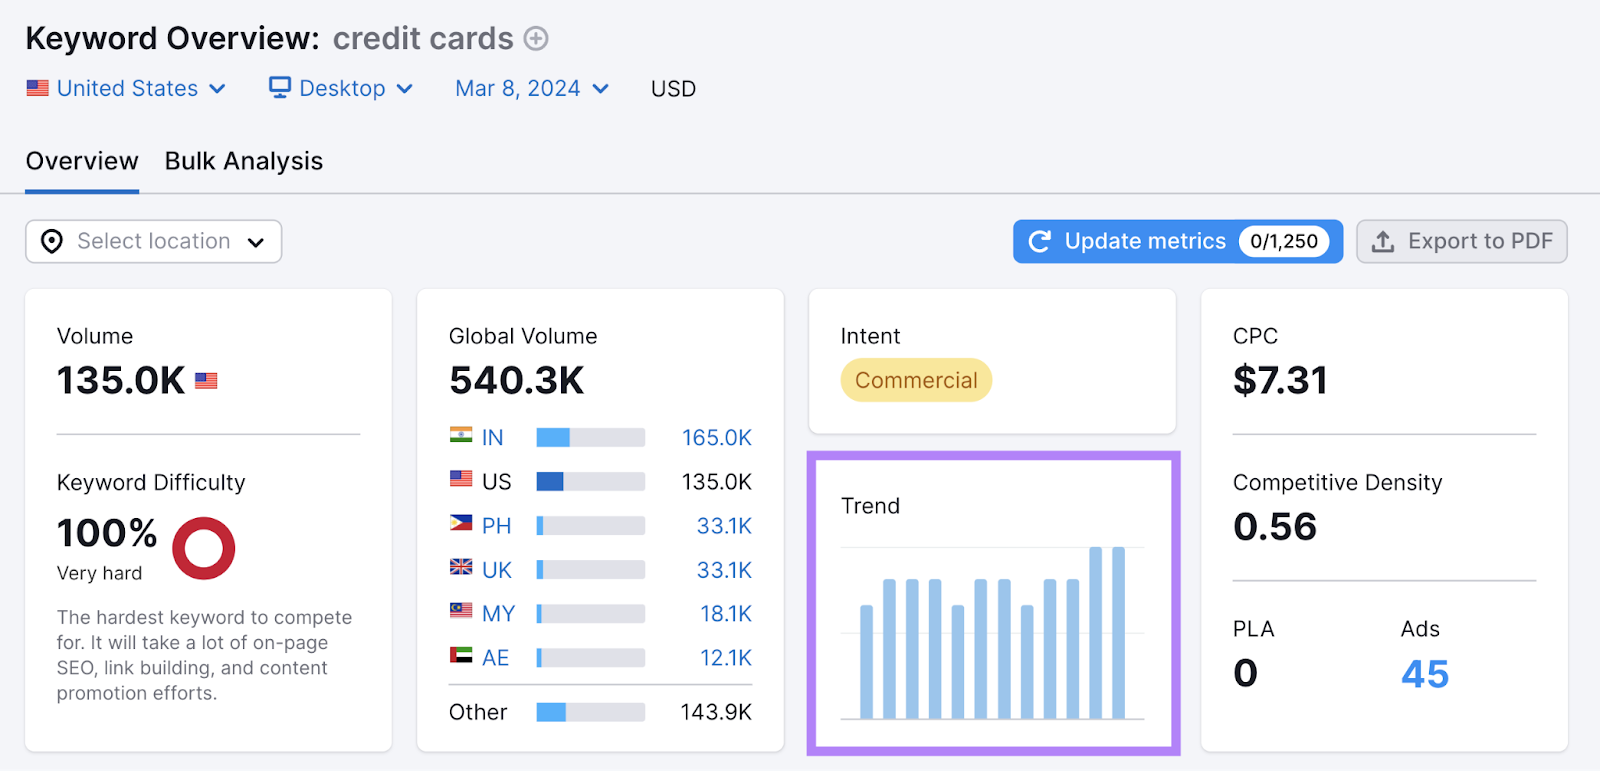The width and height of the screenshot is (1600, 771).
Task: Click the US flag in Global Volume list
Action: [461, 479]
